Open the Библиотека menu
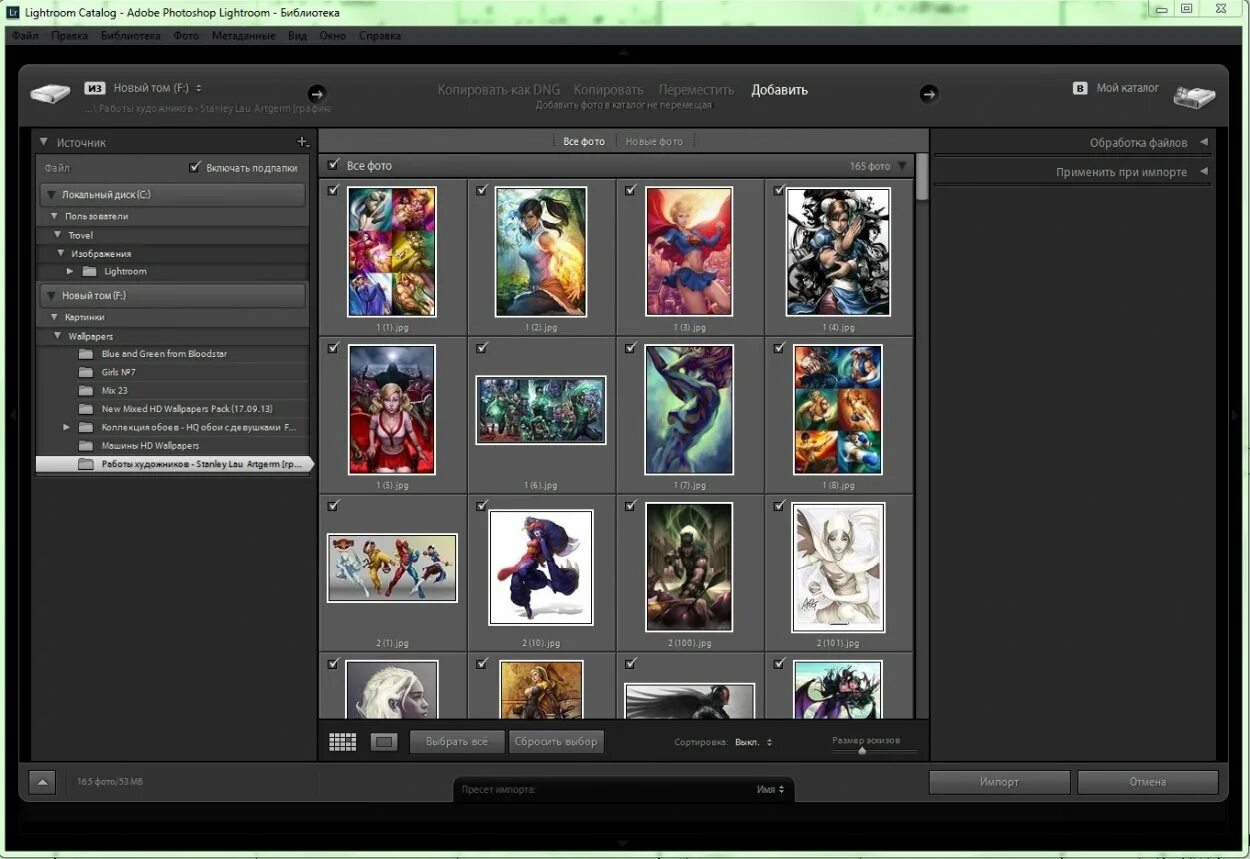The image size is (1250, 859). pyautogui.click(x=130, y=35)
